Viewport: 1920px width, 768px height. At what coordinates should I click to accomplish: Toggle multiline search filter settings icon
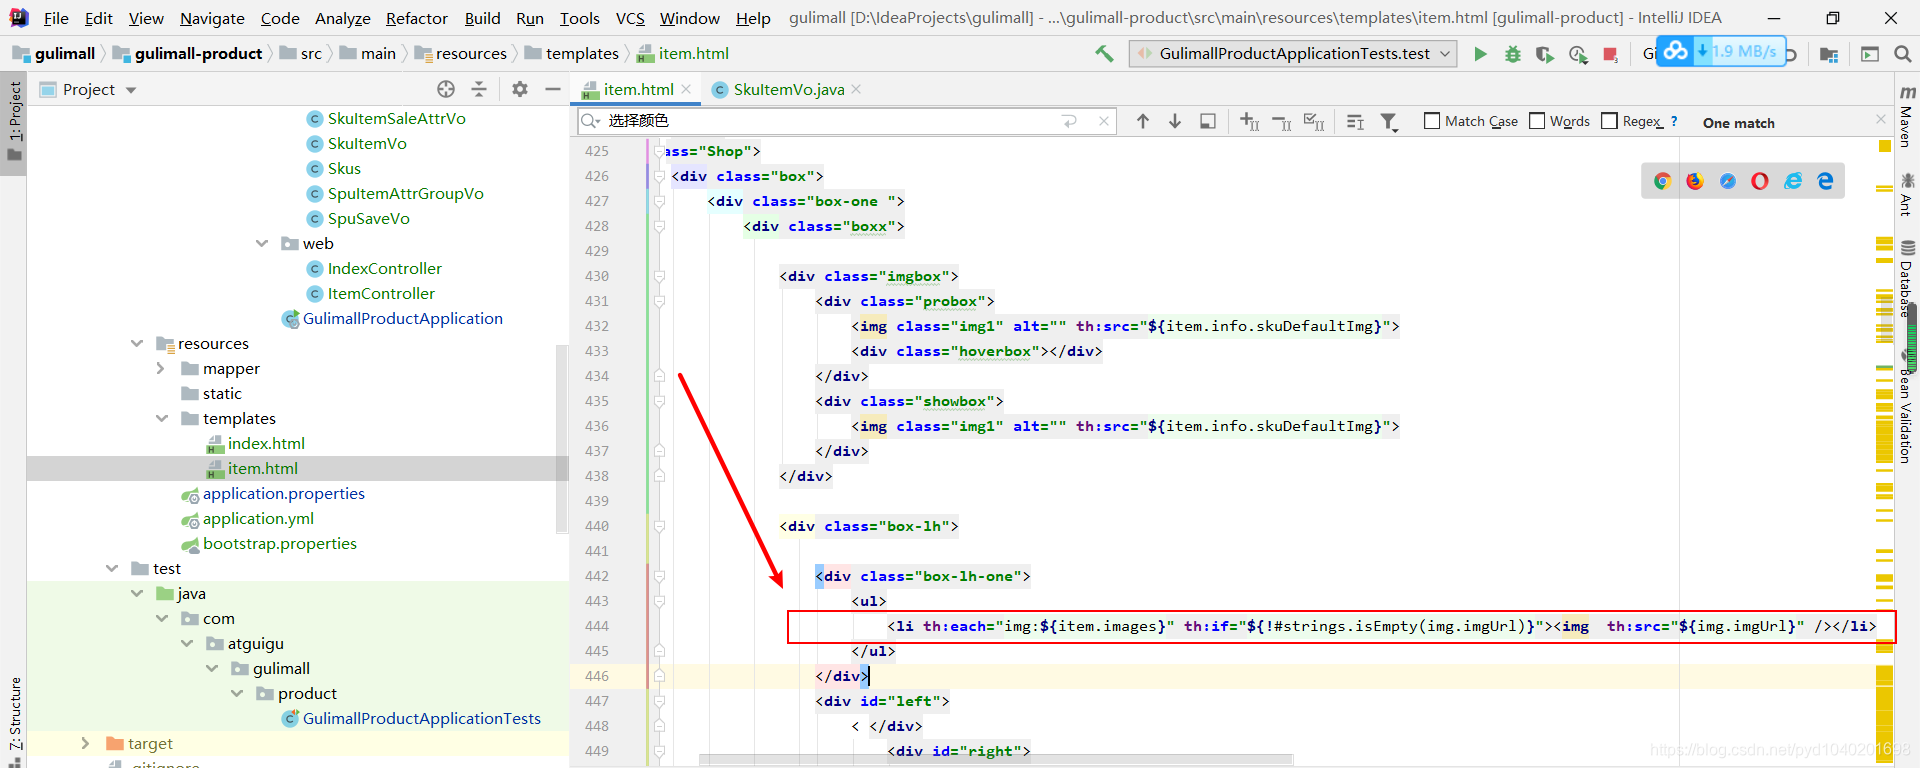1355,121
